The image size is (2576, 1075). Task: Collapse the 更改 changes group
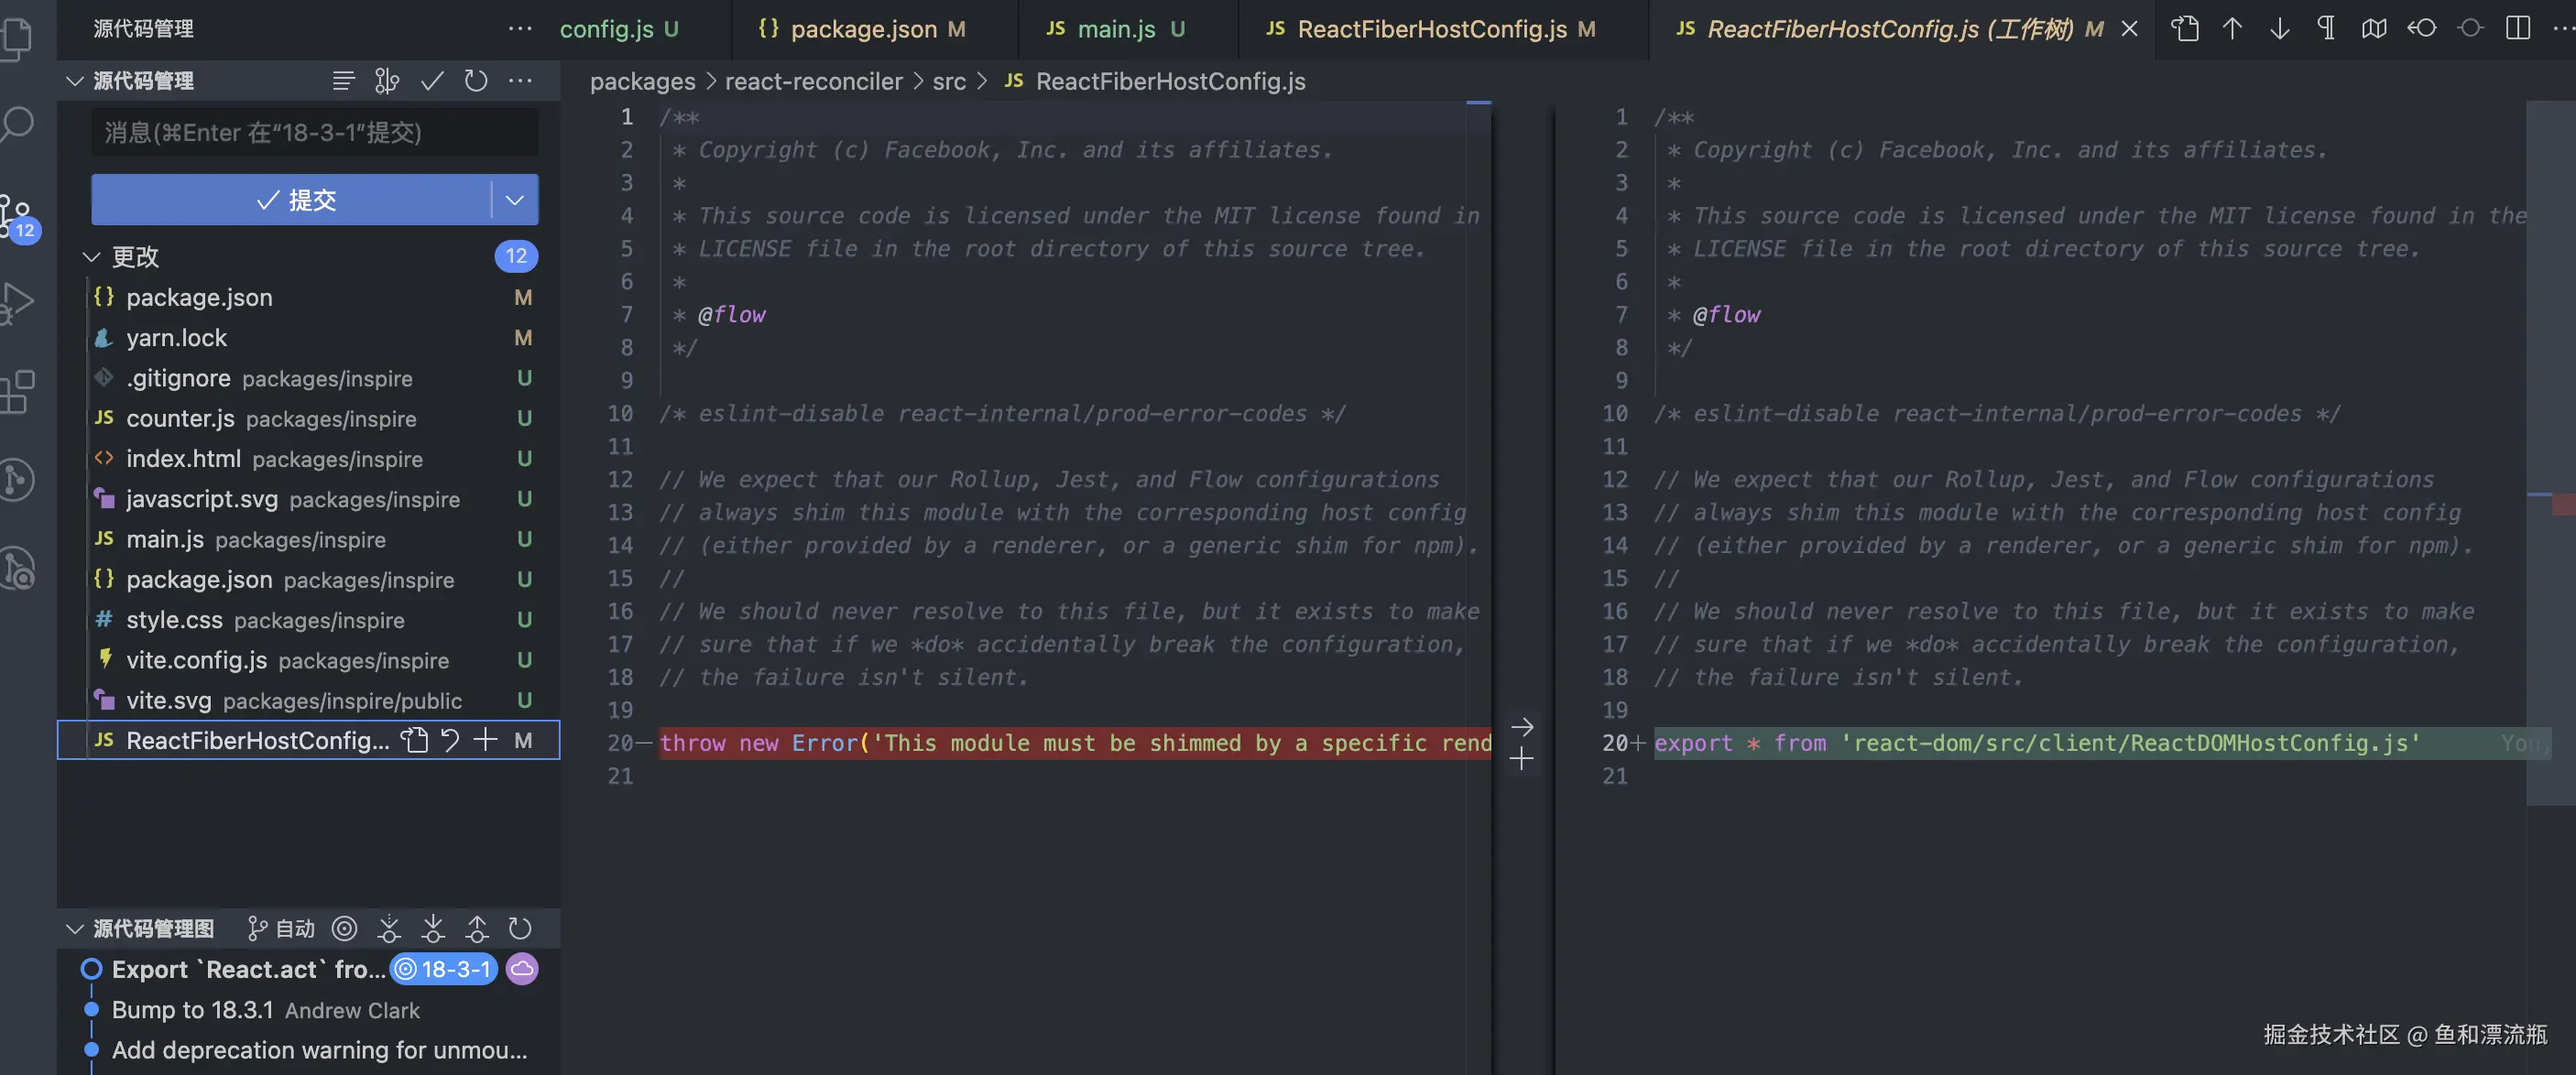92,257
